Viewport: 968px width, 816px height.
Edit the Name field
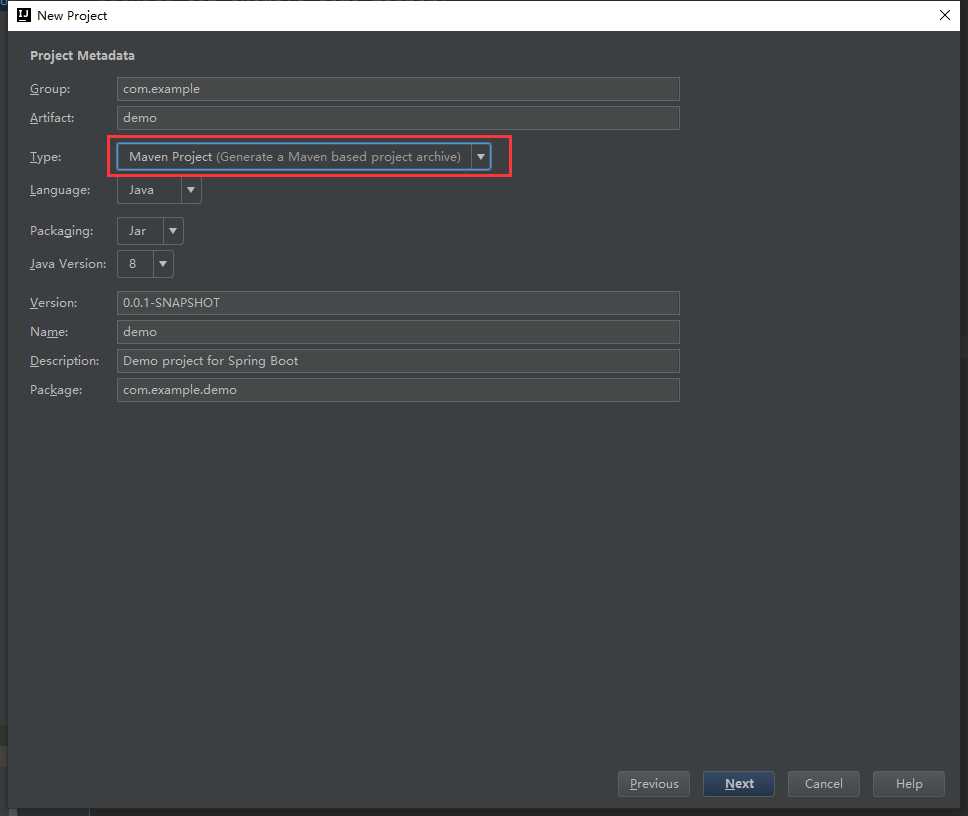[x=398, y=332]
